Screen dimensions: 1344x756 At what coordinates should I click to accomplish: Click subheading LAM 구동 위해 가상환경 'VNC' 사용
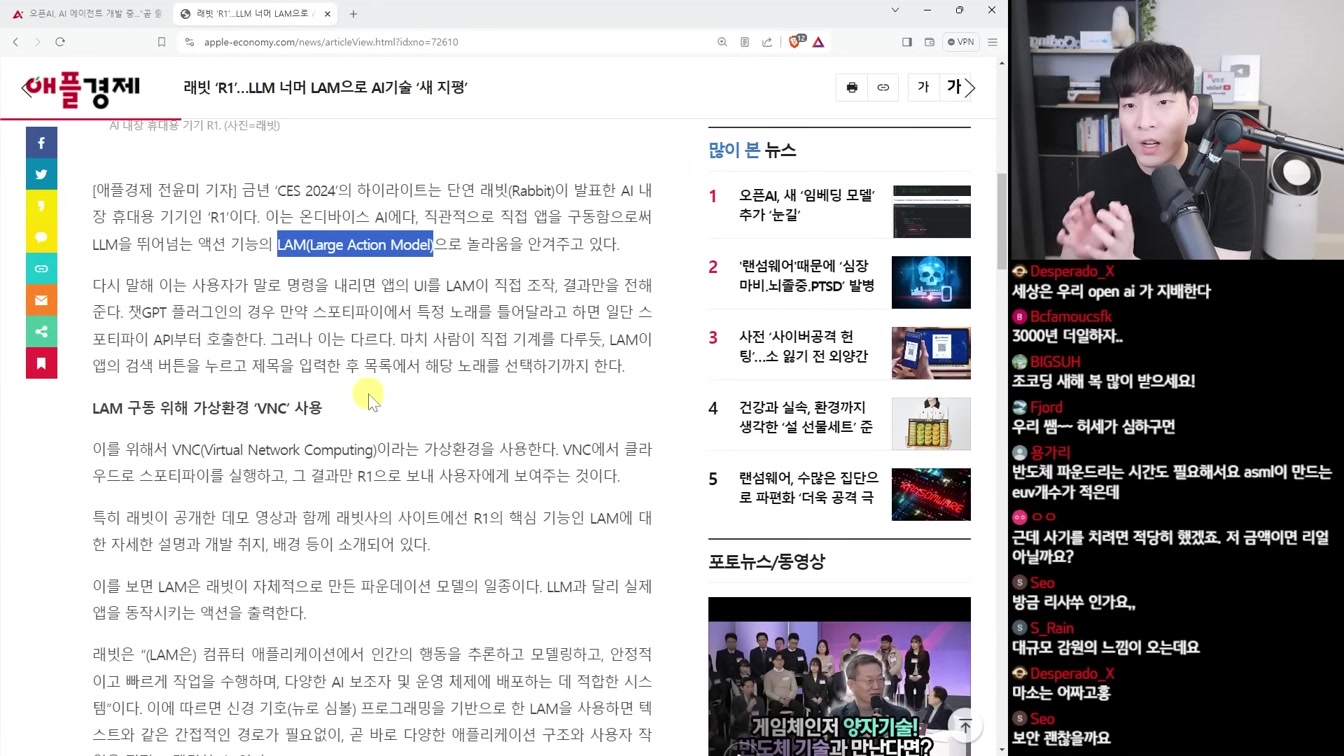coord(207,408)
